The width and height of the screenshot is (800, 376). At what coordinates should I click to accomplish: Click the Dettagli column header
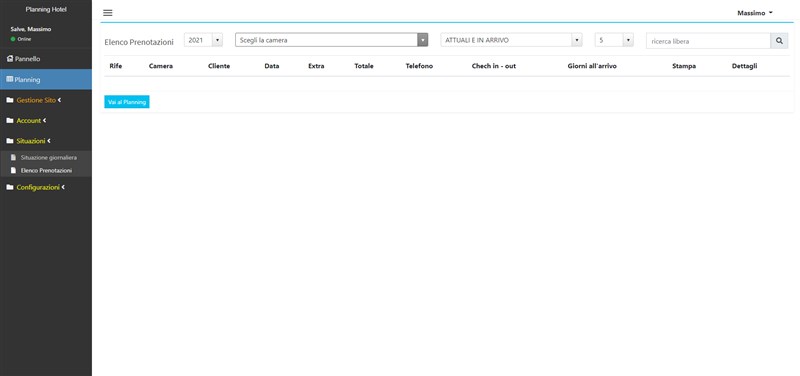[744, 66]
